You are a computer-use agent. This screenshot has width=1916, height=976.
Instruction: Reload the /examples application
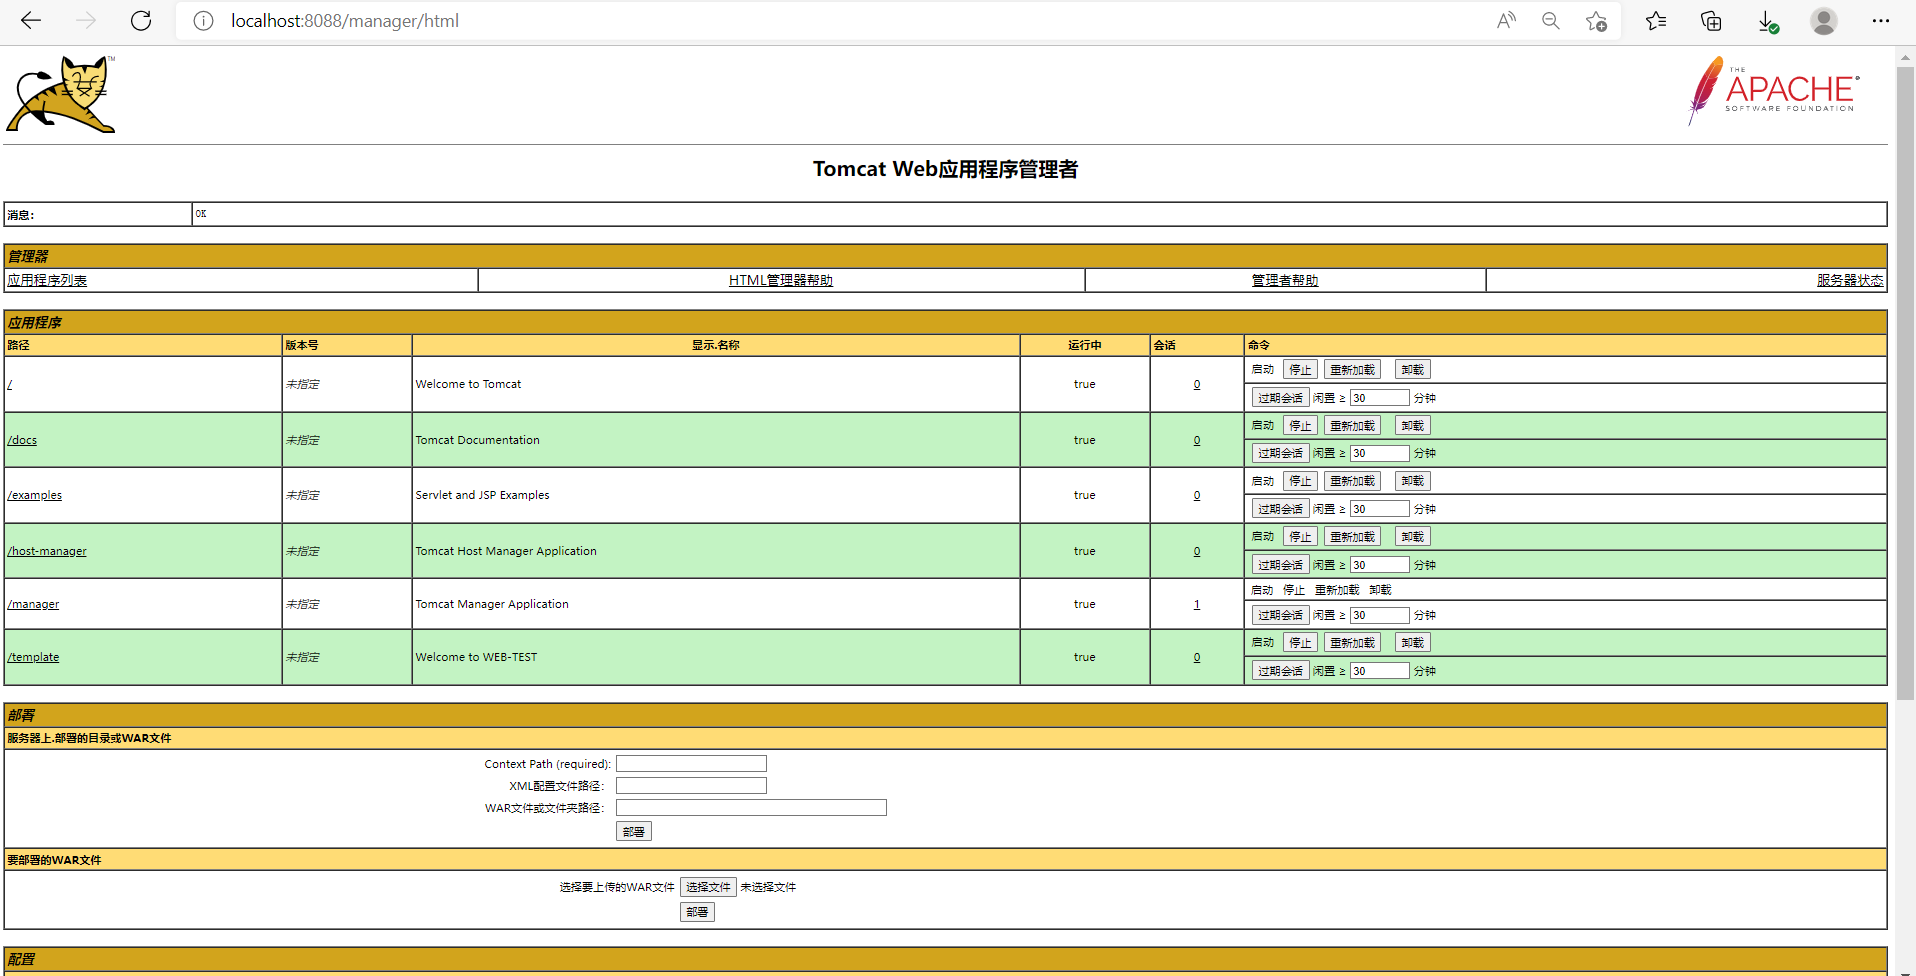tap(1352, 481)
